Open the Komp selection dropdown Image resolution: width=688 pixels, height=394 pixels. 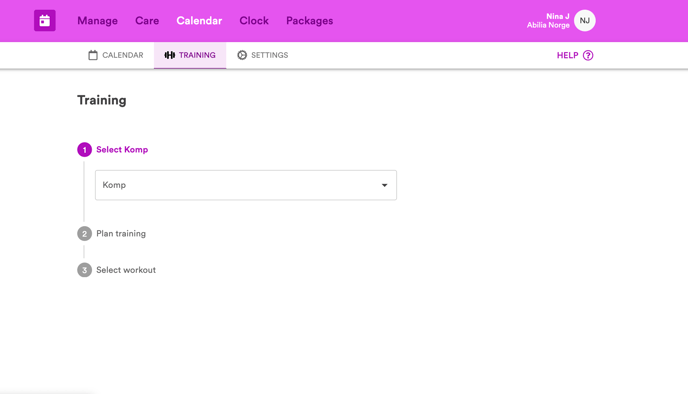246,185
